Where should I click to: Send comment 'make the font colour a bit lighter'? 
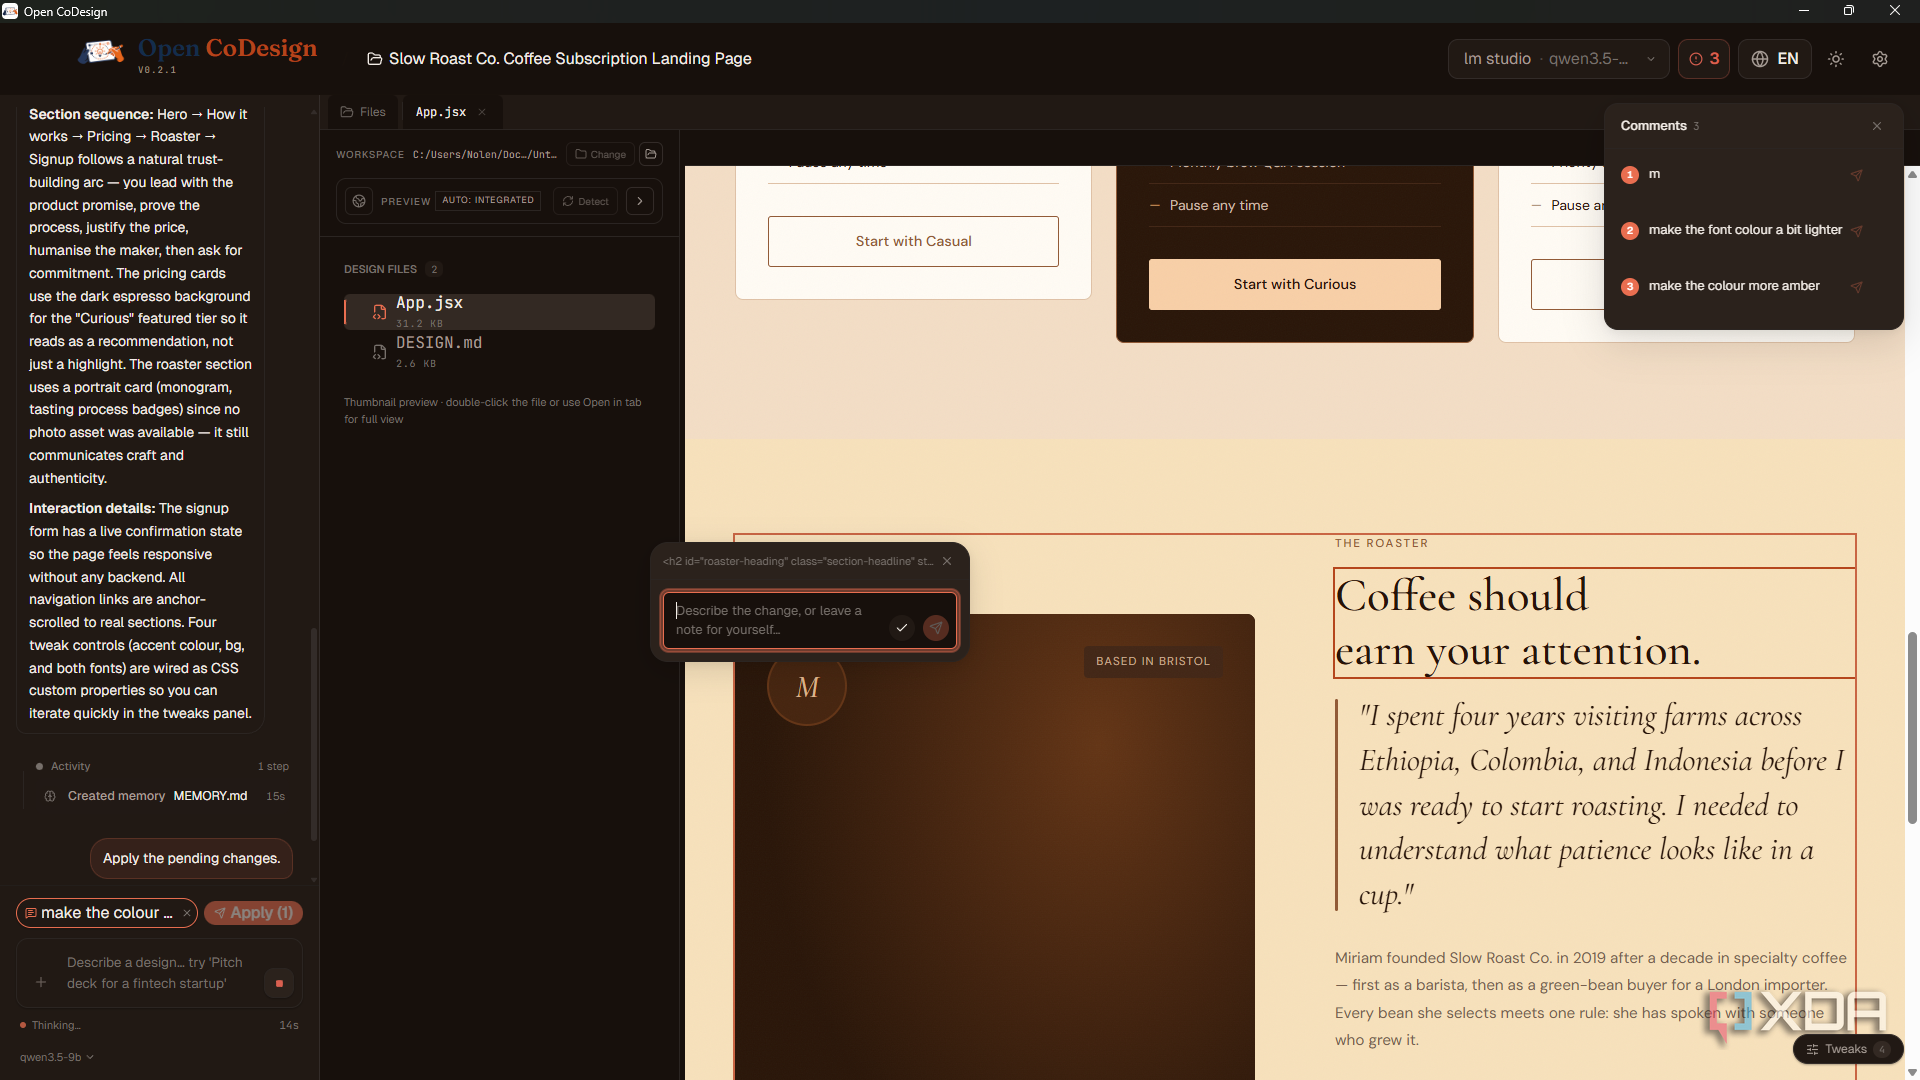1857,231
